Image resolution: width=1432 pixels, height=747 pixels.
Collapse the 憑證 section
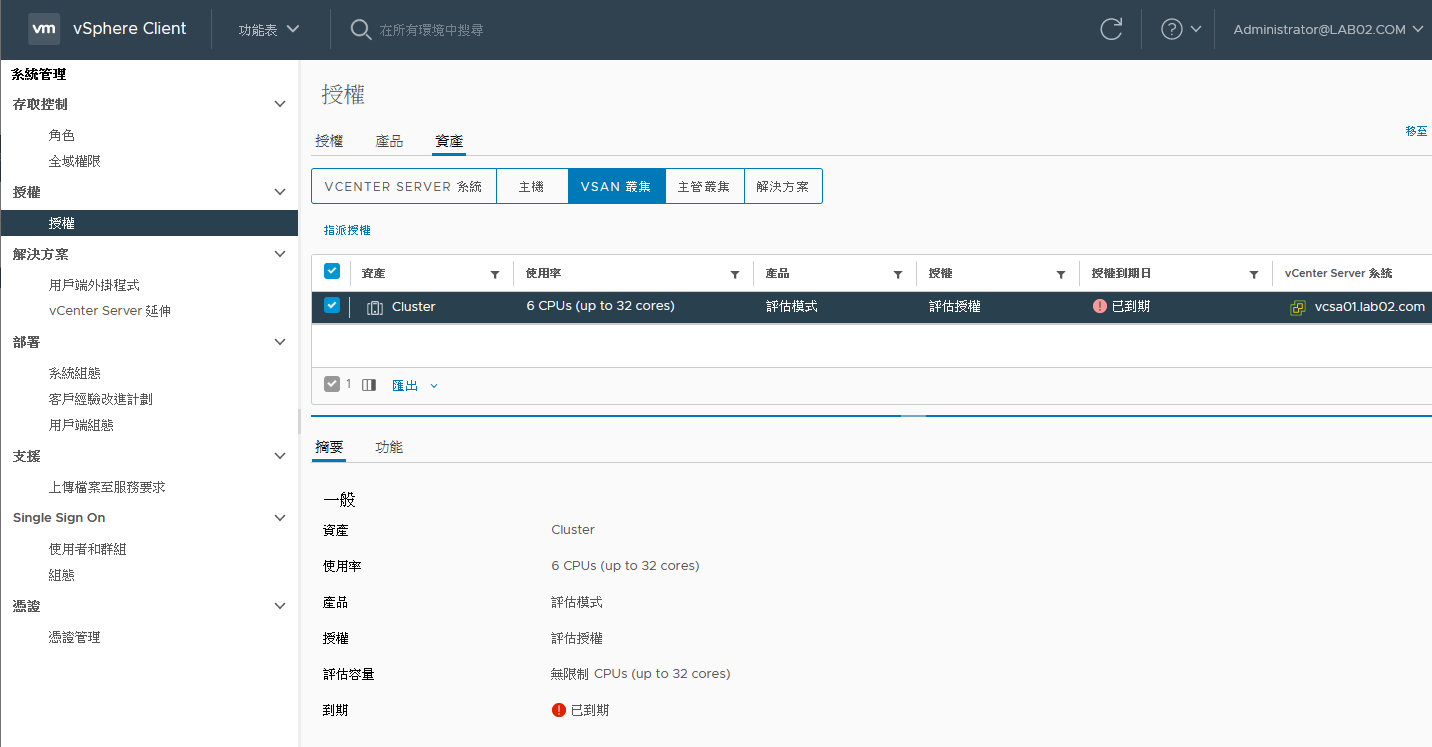pyautogui.click(x=280, y=606)
